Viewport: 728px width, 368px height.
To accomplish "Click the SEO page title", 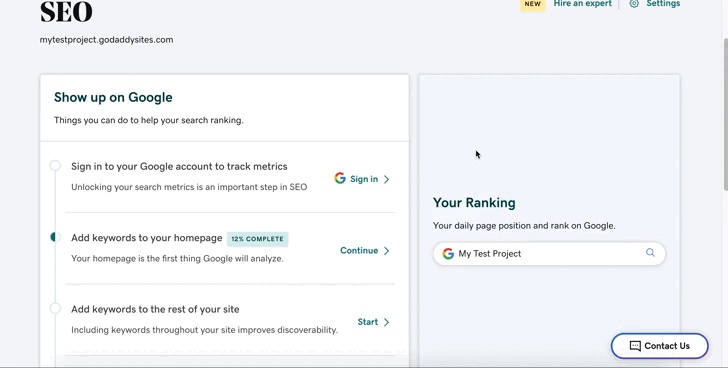I will click(66, 12).
